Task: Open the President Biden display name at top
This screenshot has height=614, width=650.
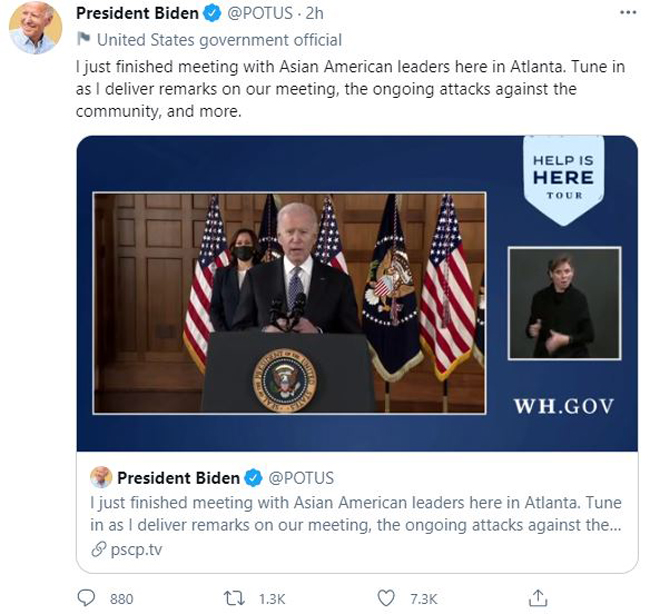Action: pyautogui.click(x=137, y=13)
